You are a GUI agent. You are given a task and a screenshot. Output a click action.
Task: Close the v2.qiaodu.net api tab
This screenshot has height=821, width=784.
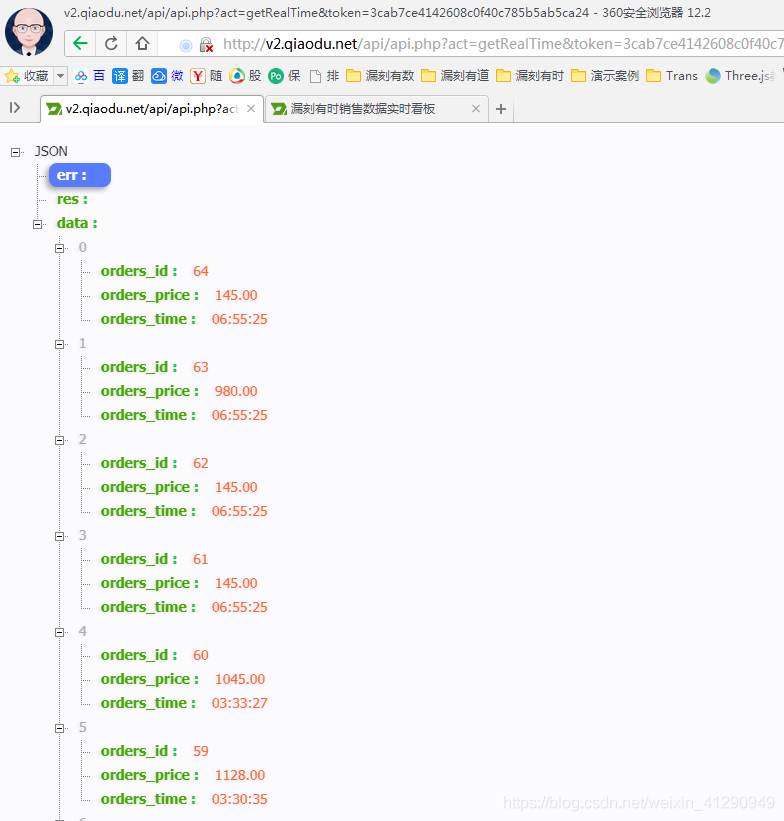click(251, 109)
